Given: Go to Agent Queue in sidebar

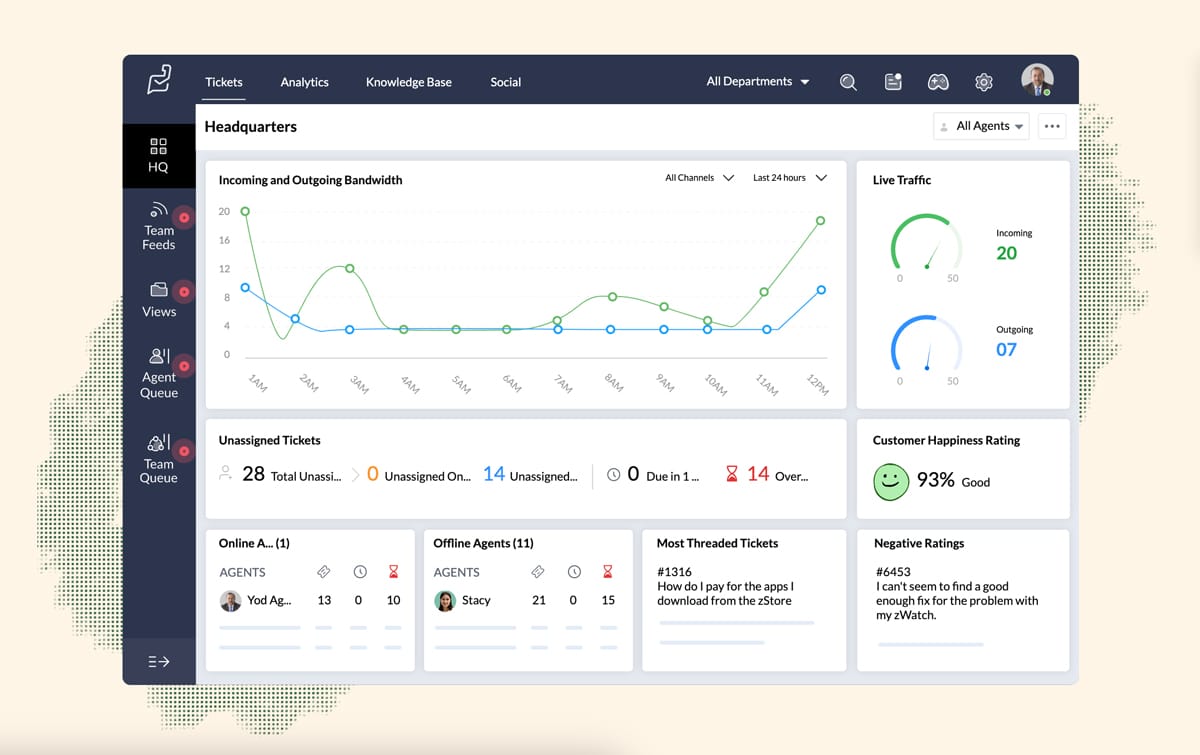Looking at the screenshot, I should (158, 373).
